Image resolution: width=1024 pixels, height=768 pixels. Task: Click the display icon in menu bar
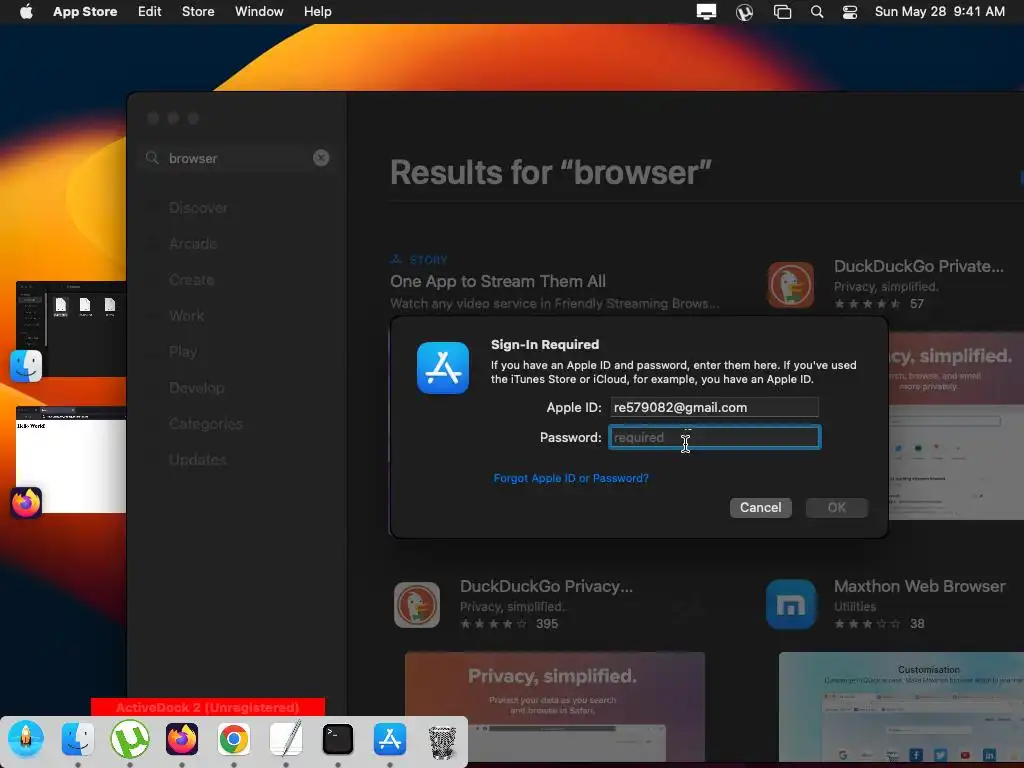pos(706,12)
